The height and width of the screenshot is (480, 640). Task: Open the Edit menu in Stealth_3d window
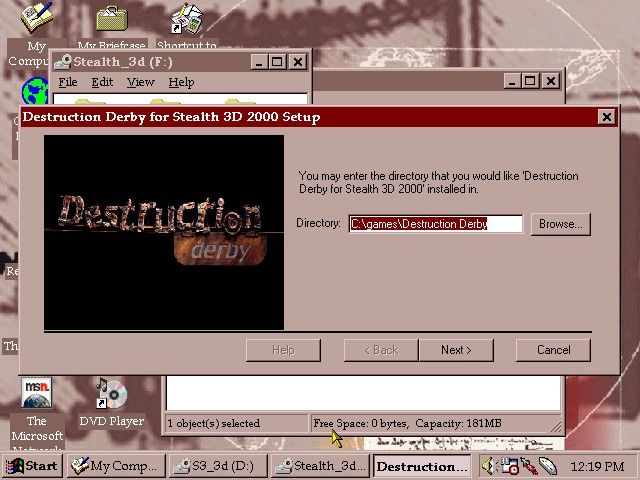point(102,82)
